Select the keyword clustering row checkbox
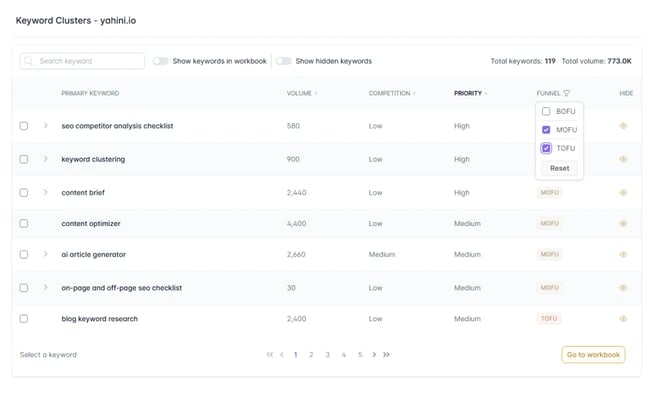Screen dimensions: 666x400 (24, 159)
